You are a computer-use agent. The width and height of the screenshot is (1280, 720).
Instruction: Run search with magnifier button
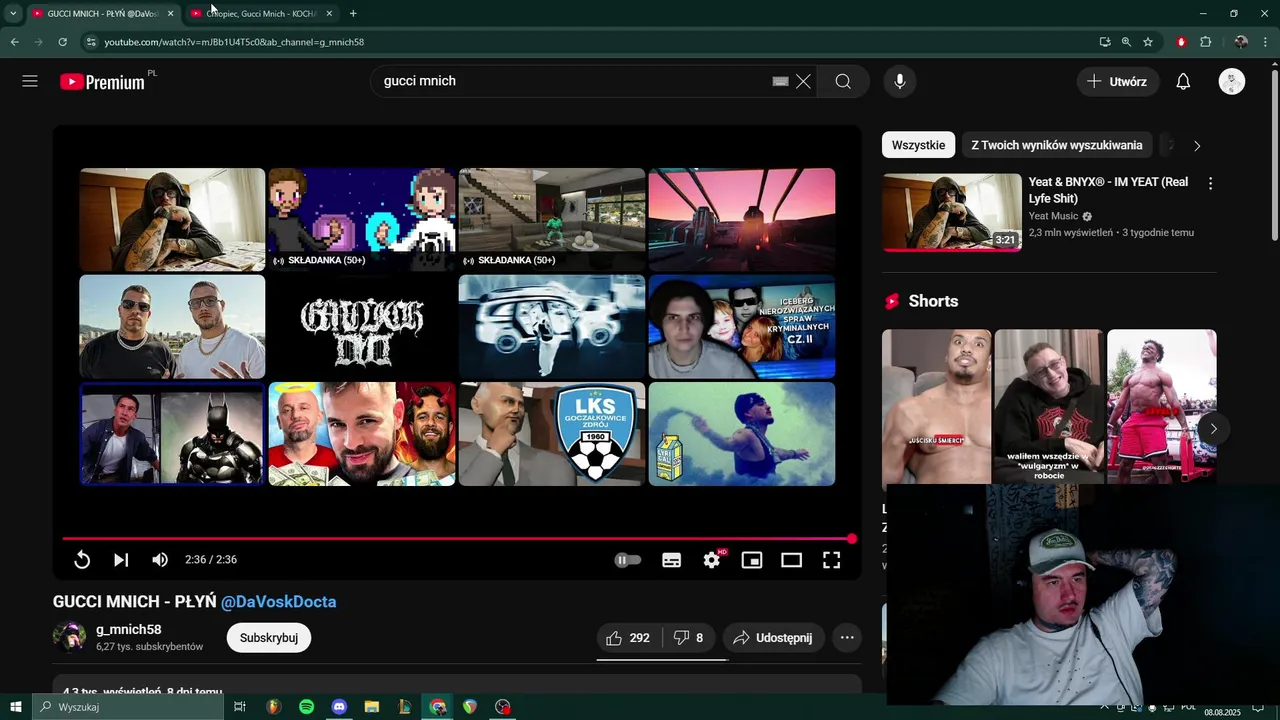point(843,81)
